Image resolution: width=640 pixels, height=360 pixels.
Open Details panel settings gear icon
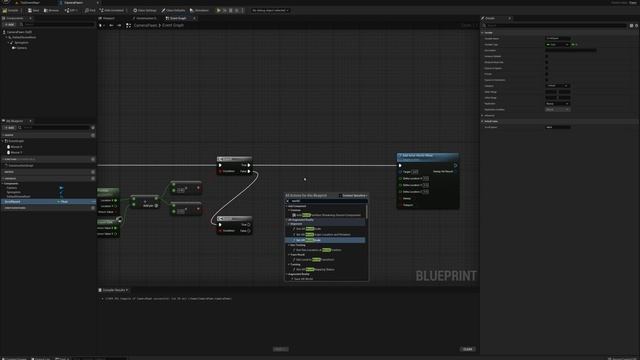636,25
